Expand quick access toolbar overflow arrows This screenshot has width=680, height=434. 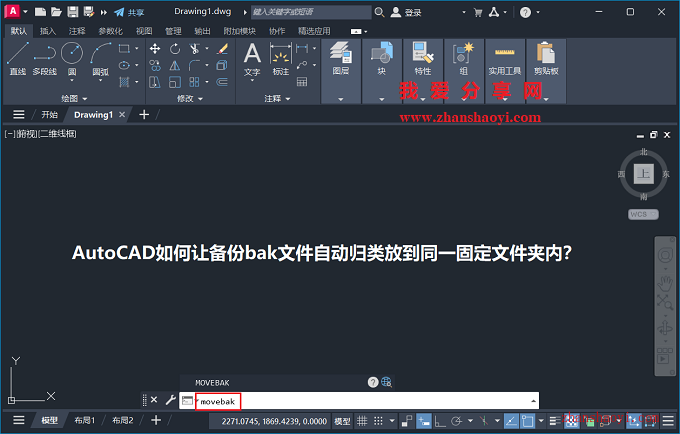104,12
